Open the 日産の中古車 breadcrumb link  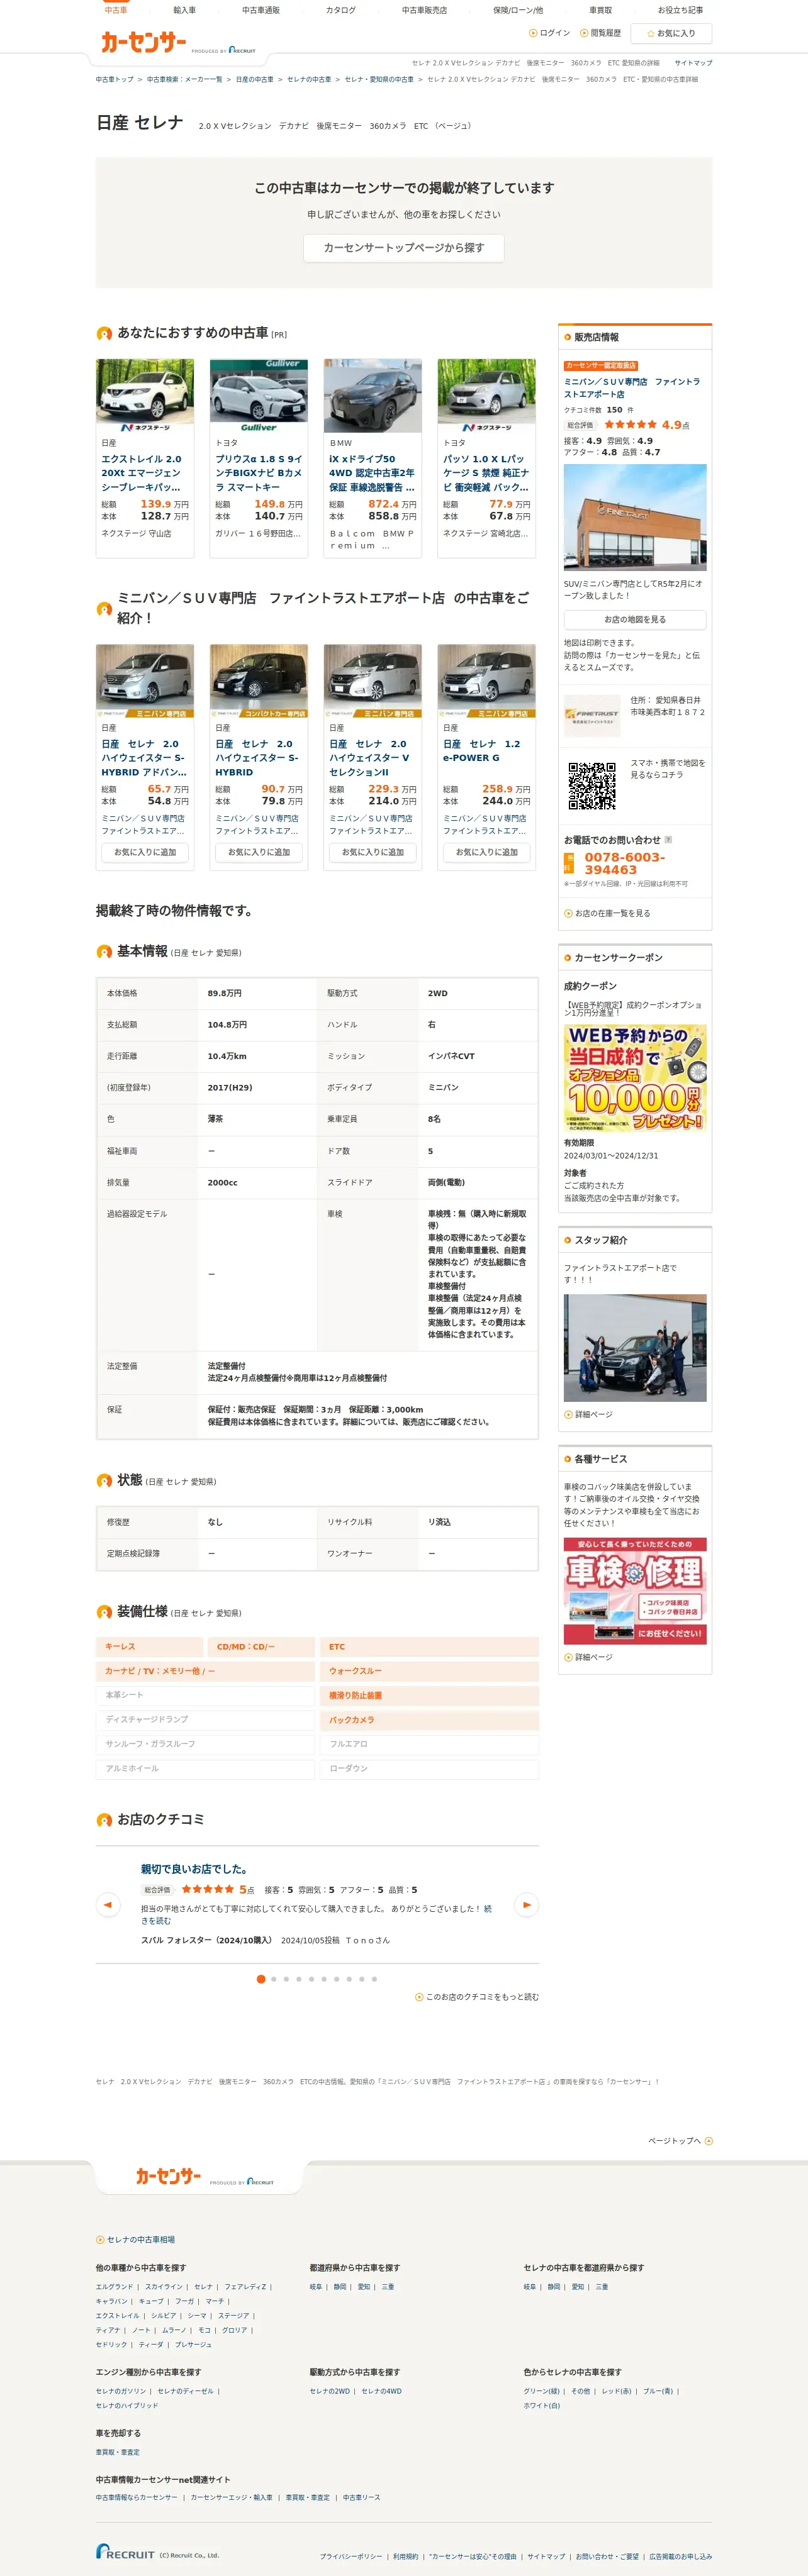pyautogui.click(x=255, y=79)
